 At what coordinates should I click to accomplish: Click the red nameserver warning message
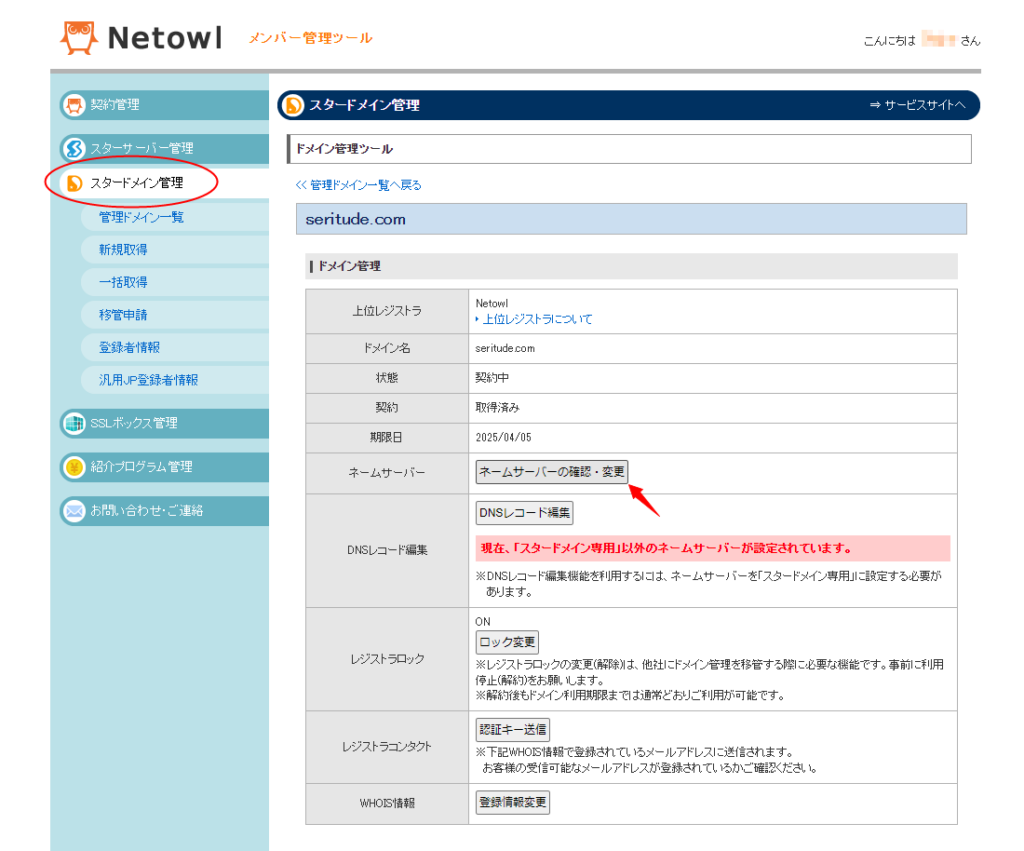pyautogui.click(x=712, y=549)
